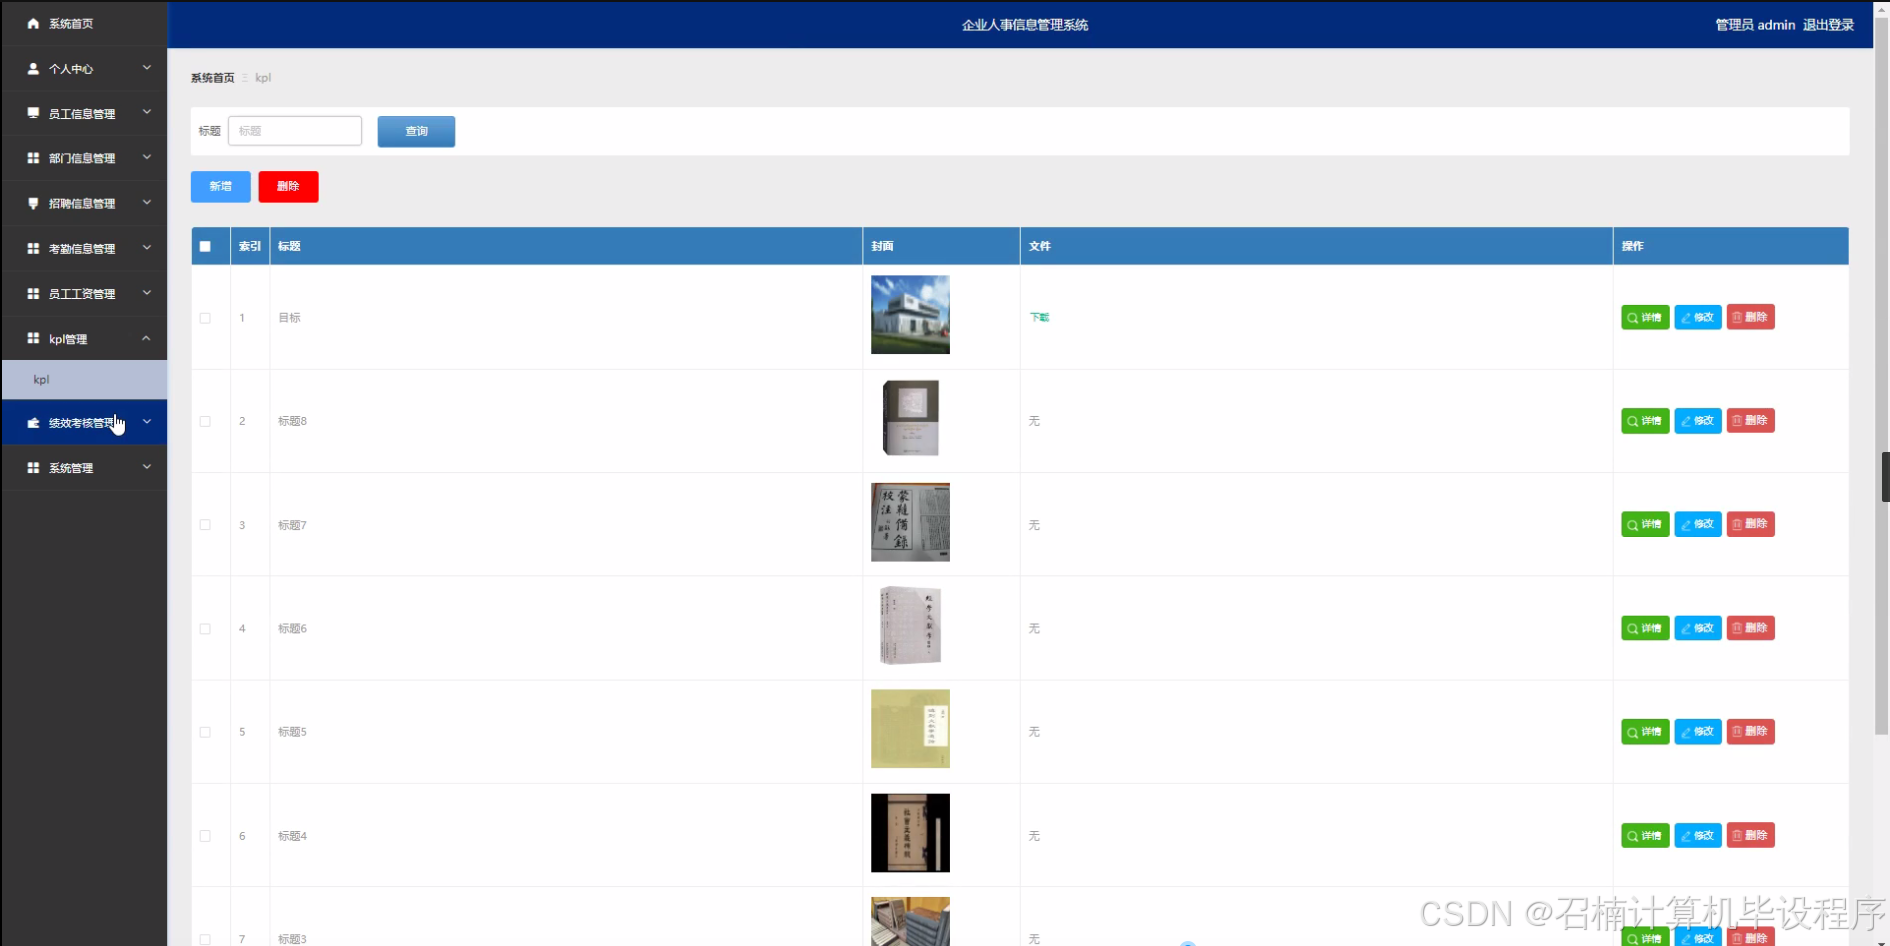Image resolution: width=1890 pixels, height=946 pixels.
Task: Open the cover thumbnail in 标题6 row
Action: [x=910, y=626]
